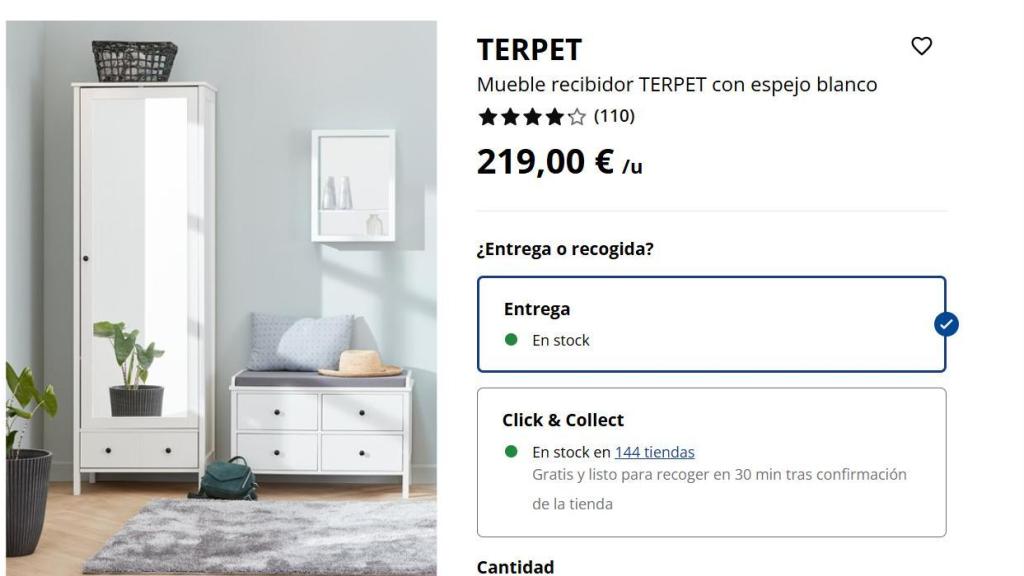1024x576 pixels.
Task: Click the Click & Collect card title
Action: click(x=562, y=419)
